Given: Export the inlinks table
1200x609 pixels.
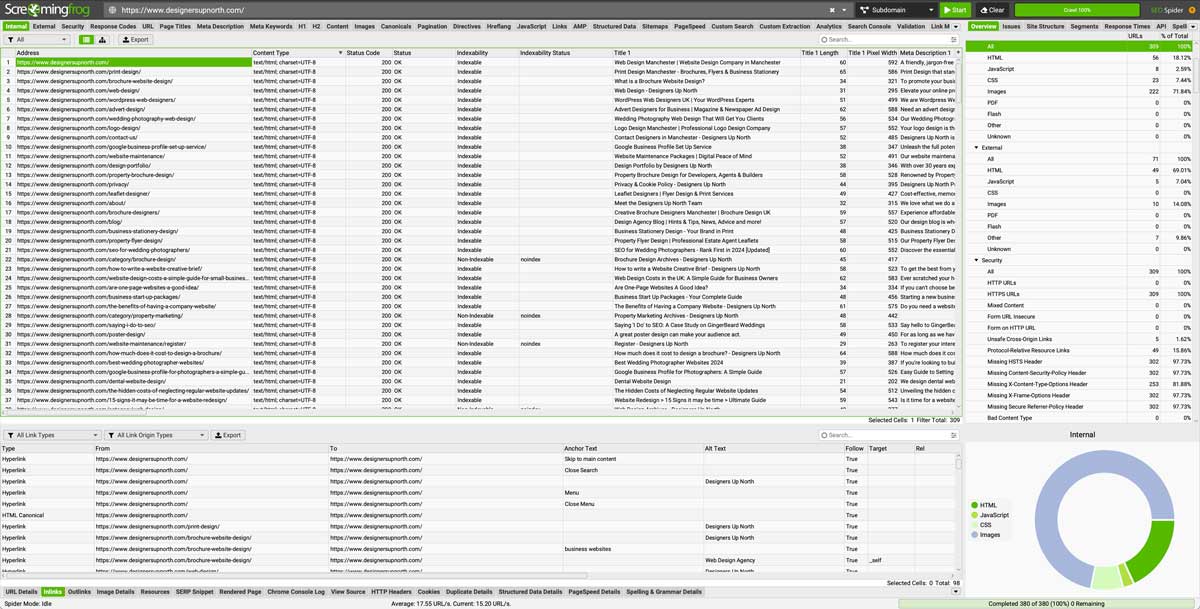Looking at the screenshot, I should tap(228, 435).
